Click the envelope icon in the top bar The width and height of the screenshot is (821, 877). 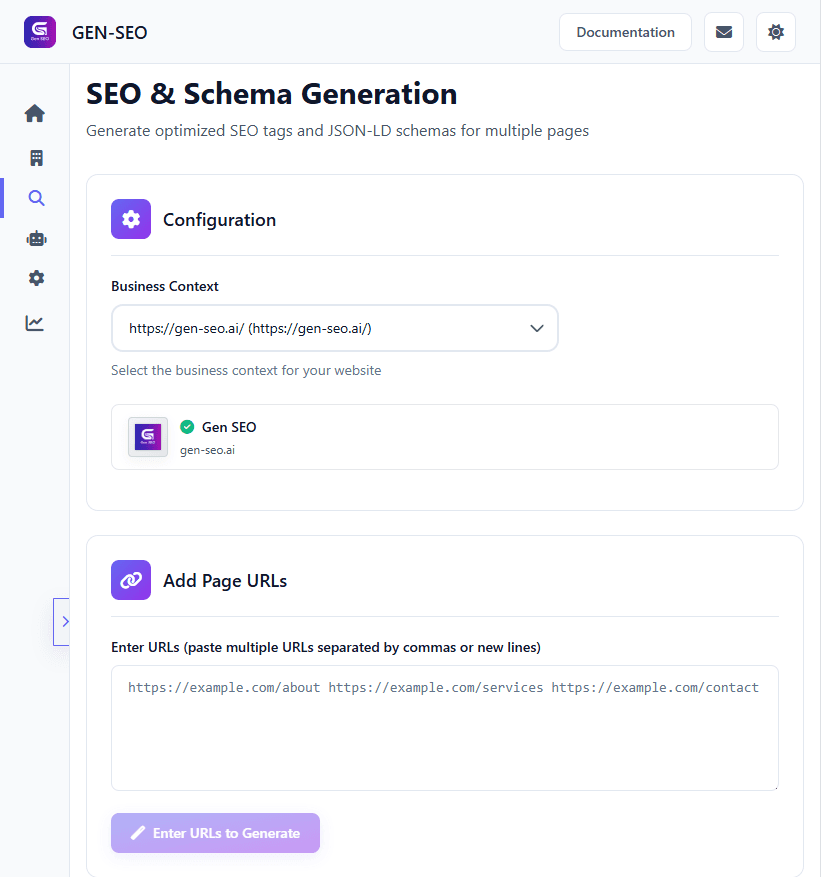(x=723, y=31)
